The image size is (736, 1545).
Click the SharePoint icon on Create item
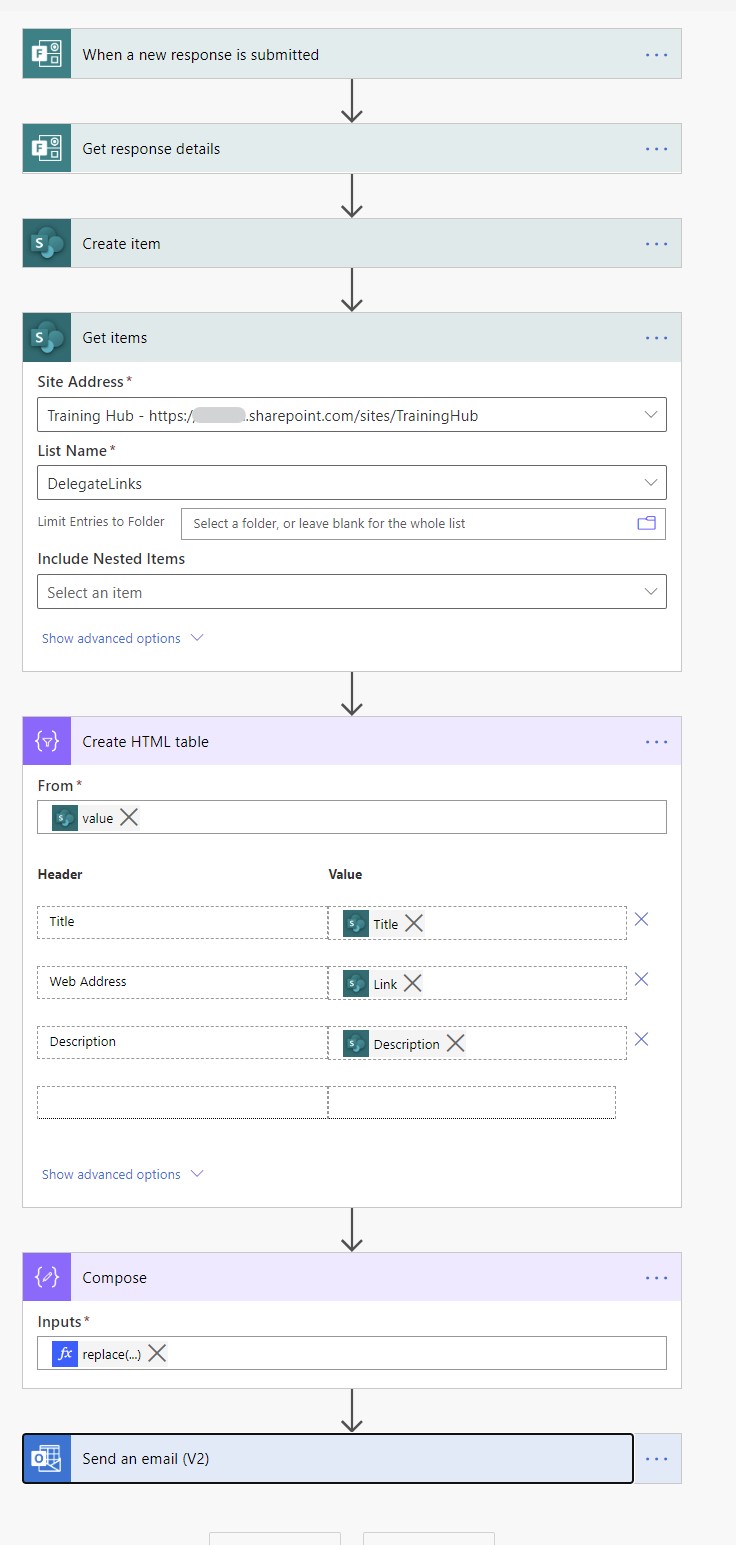click(x=46, y=243)
